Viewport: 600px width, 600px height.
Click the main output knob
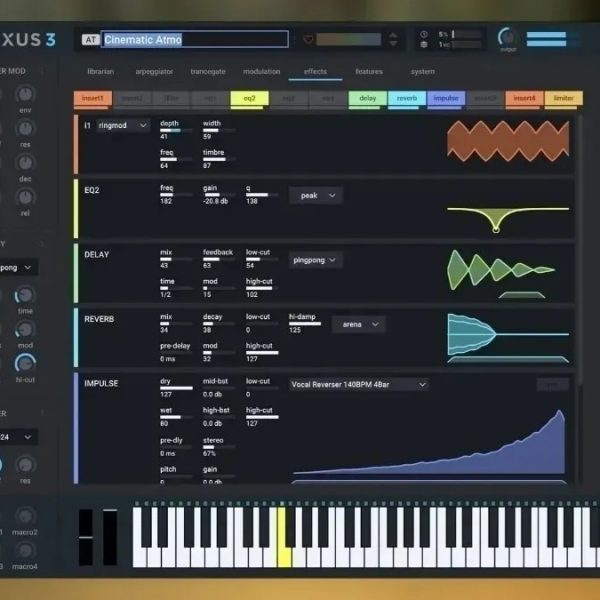(507, 37)
